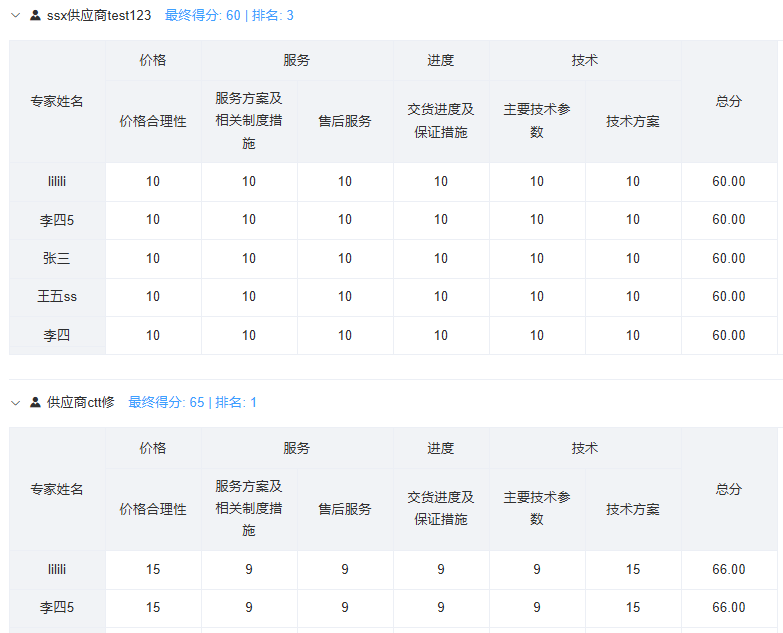Select expert 张三 in first table
The image size is (783, 633).
point(57,258)
